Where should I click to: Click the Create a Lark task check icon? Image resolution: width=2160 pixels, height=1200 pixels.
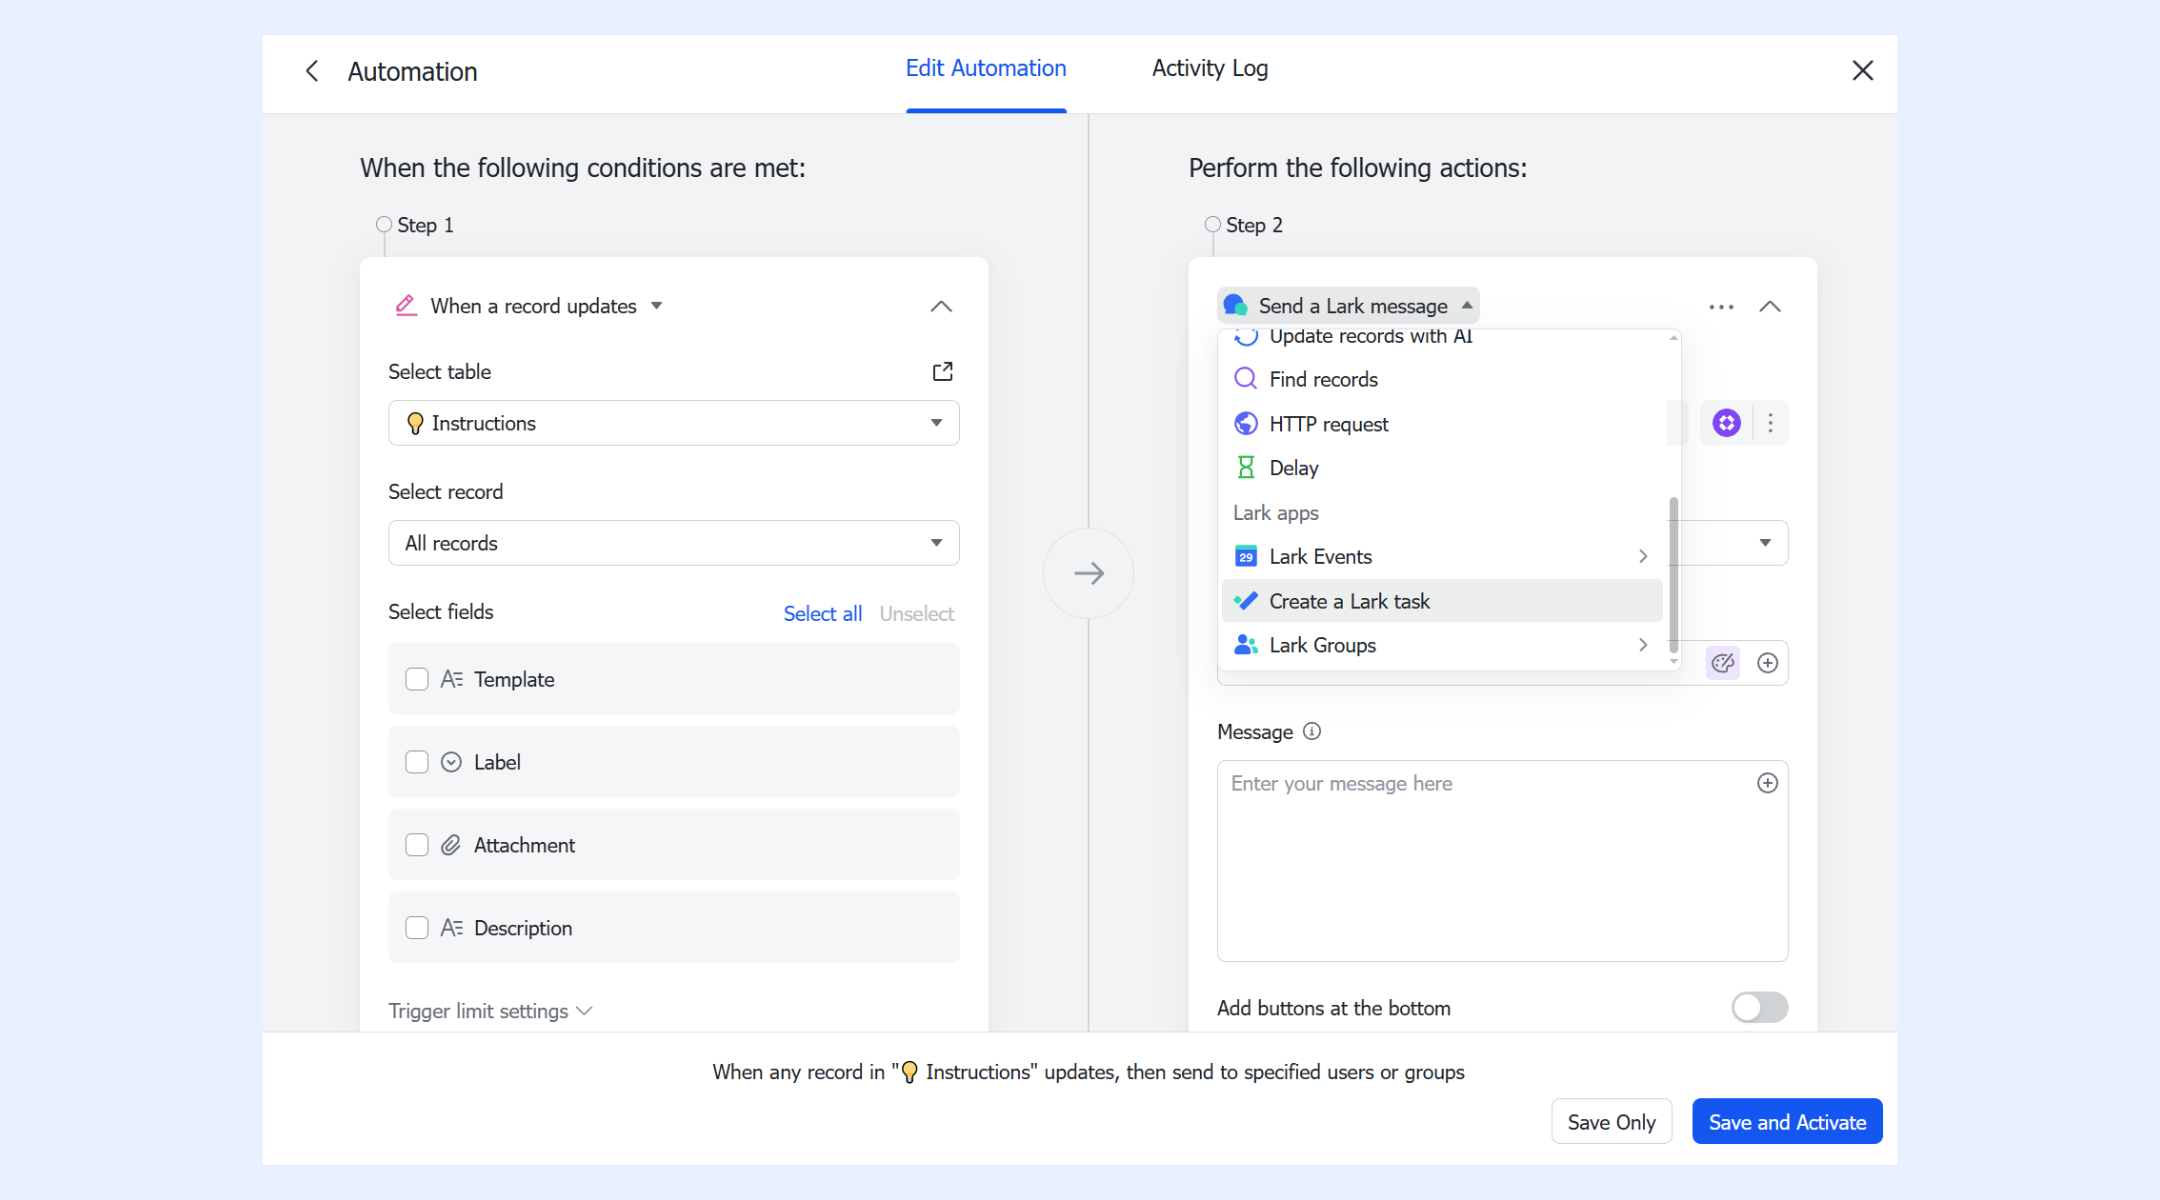point(1245,601)
